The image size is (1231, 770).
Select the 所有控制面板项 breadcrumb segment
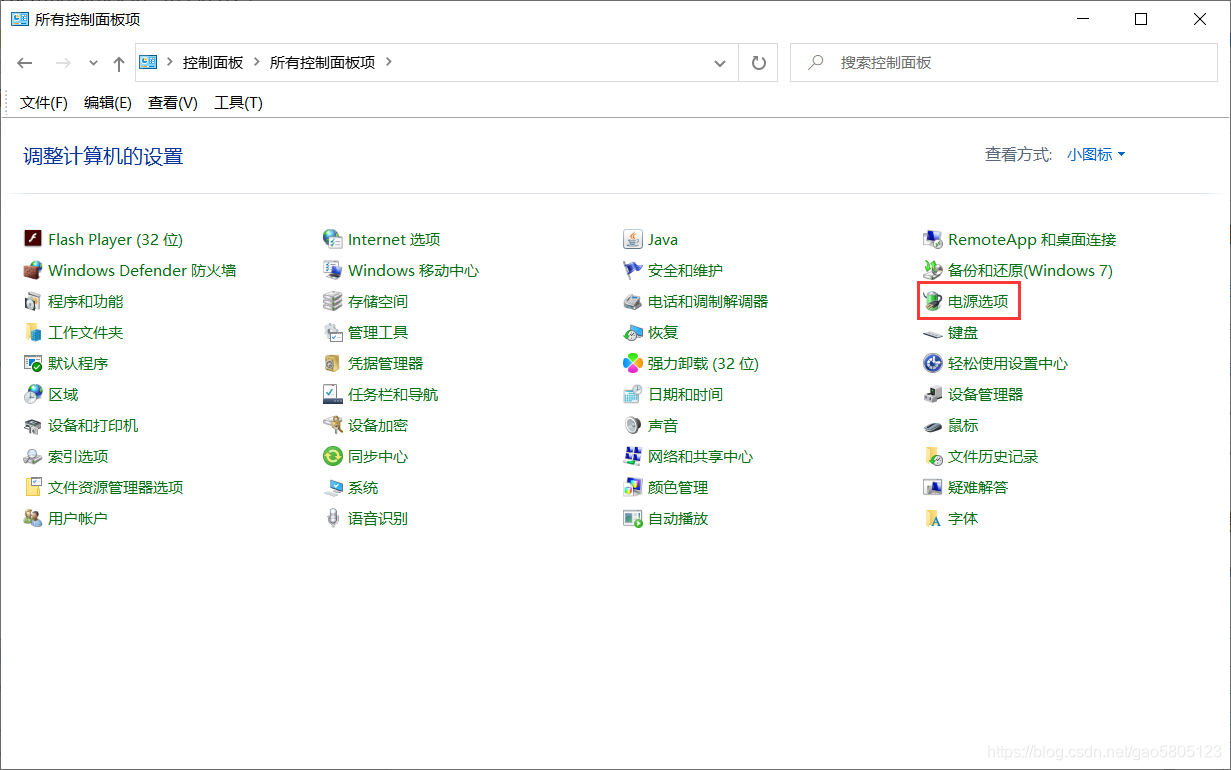coord(323,62)
